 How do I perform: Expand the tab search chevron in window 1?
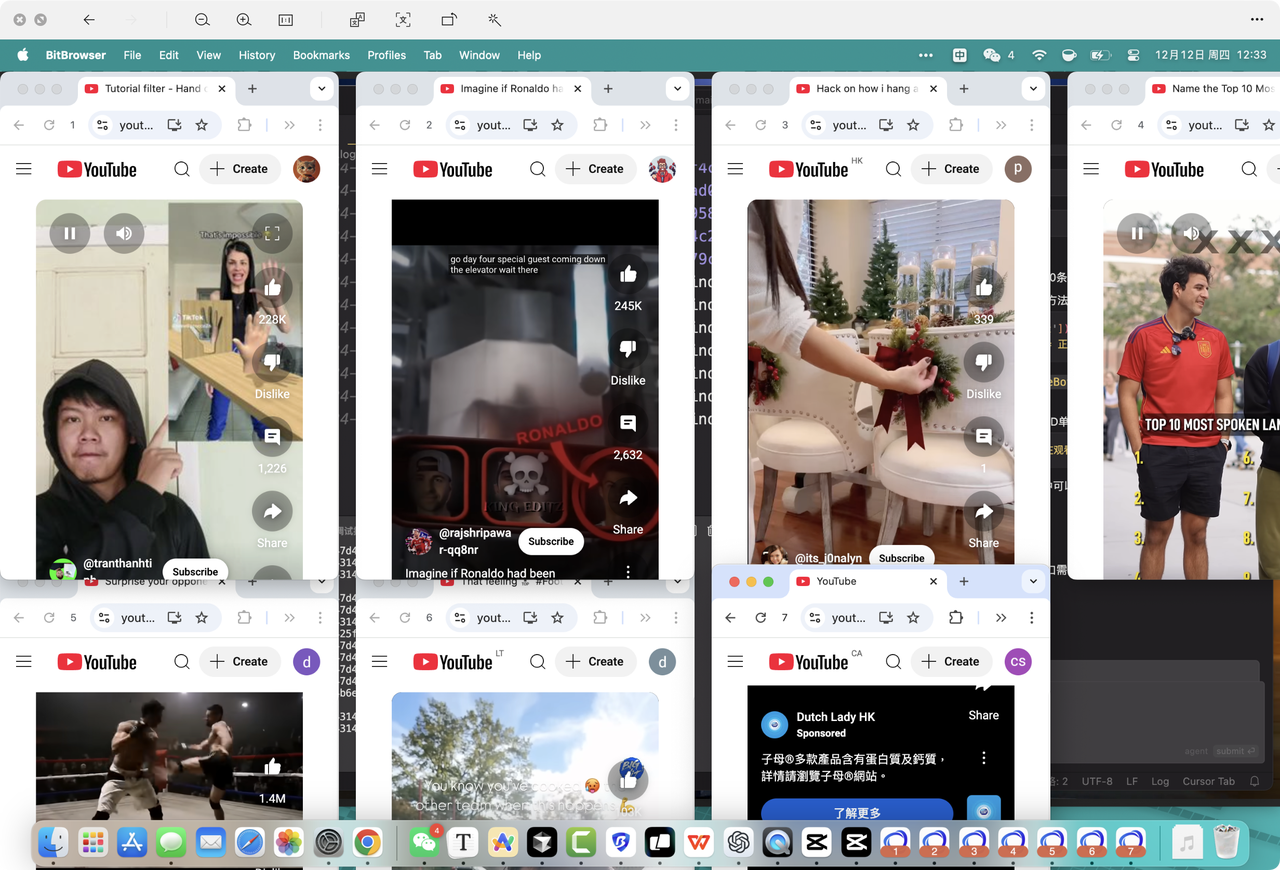321,89
